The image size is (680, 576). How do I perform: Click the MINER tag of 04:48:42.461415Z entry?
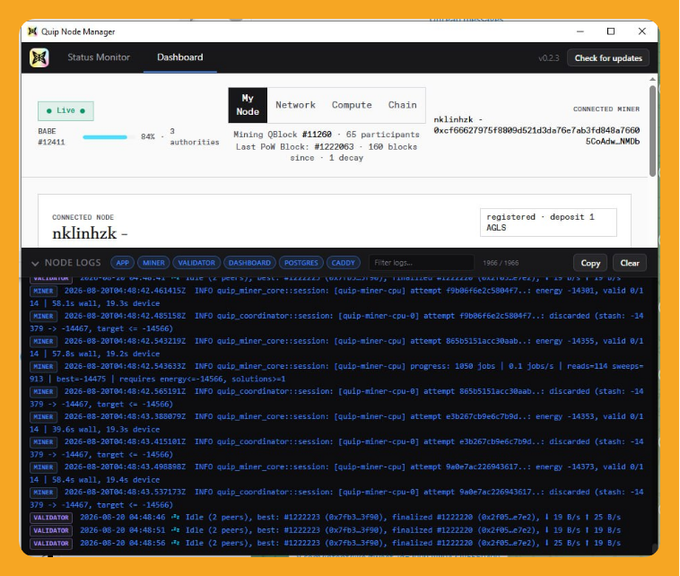[x=43, y=291]
